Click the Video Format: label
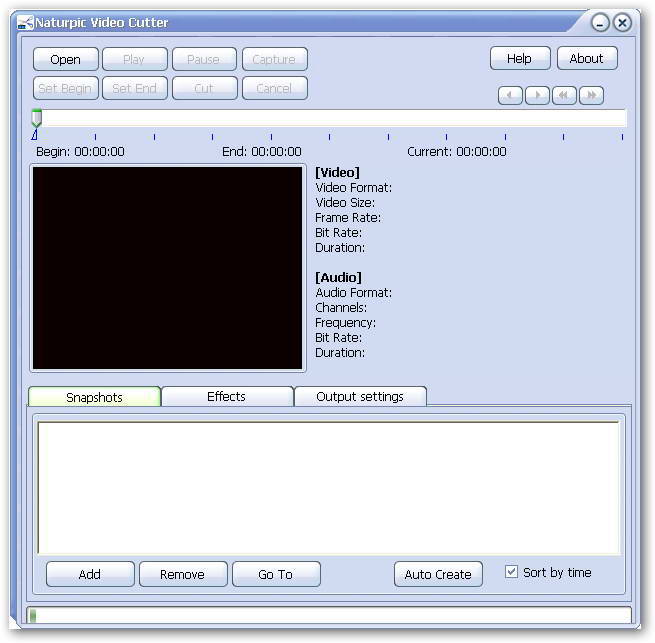Image resolution: width=655 pixels, height=643 pixels. point(354,188)
